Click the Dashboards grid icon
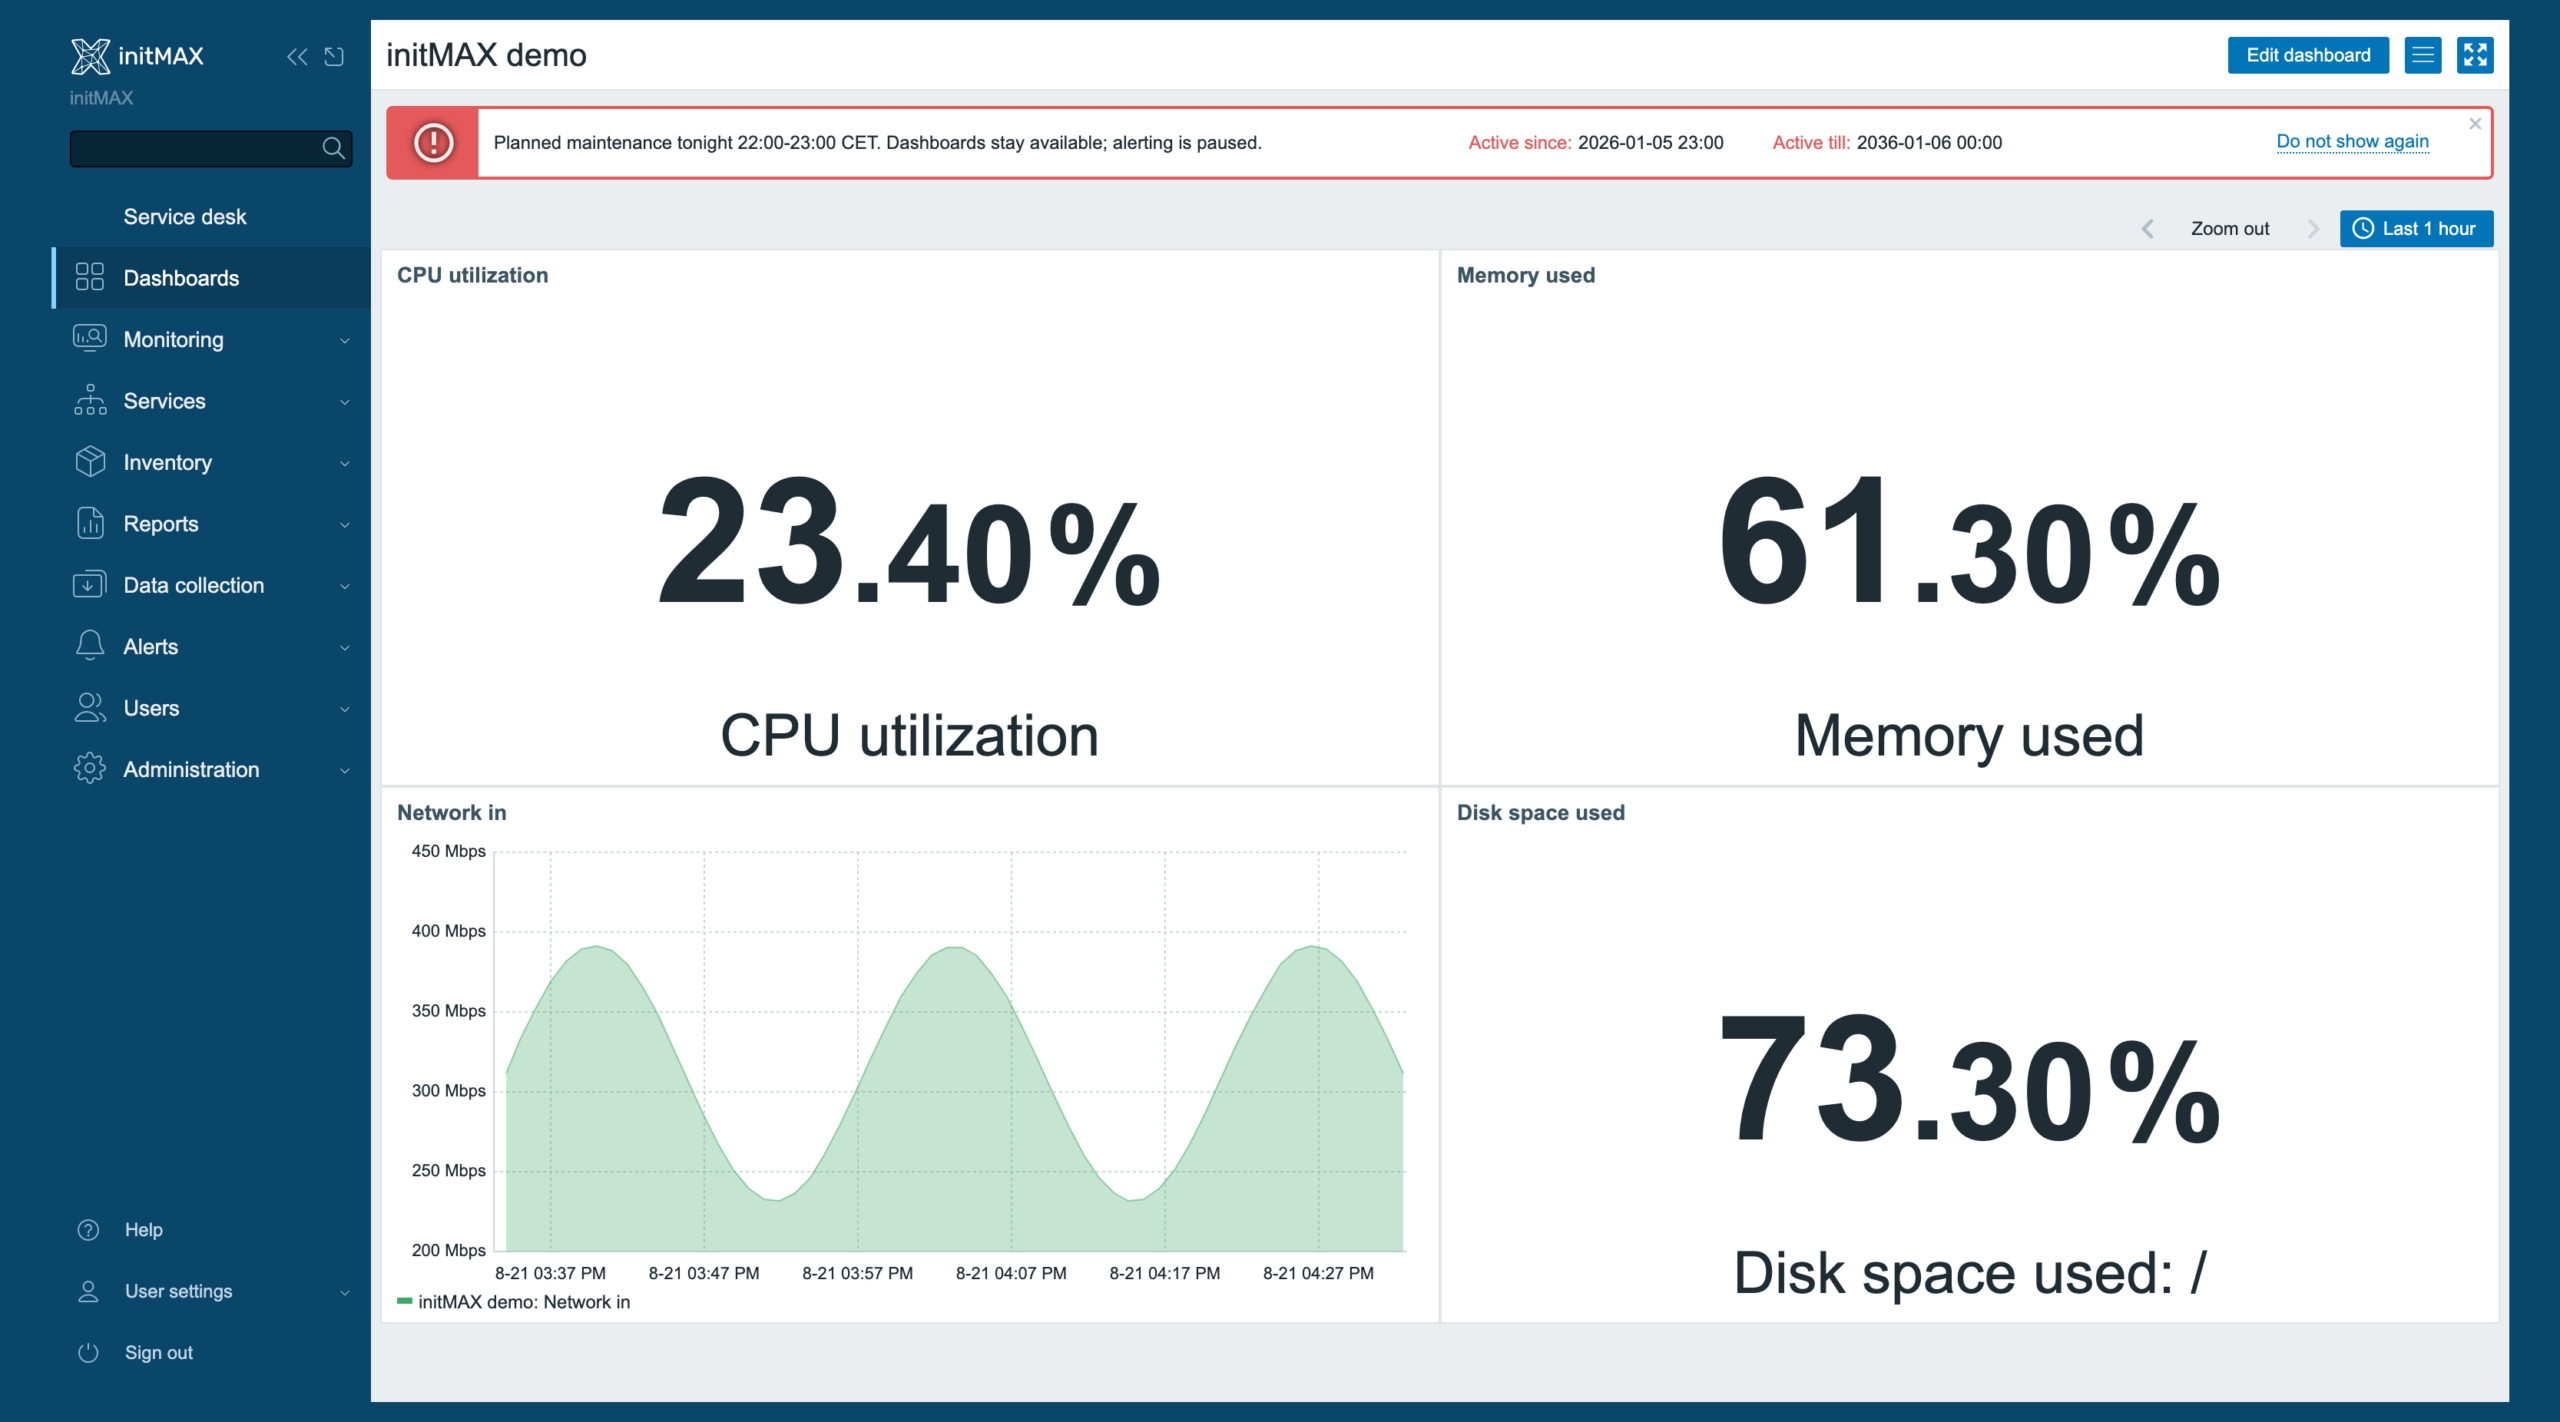Screen dimensions: 2560x1422 [x=89, y=277]
